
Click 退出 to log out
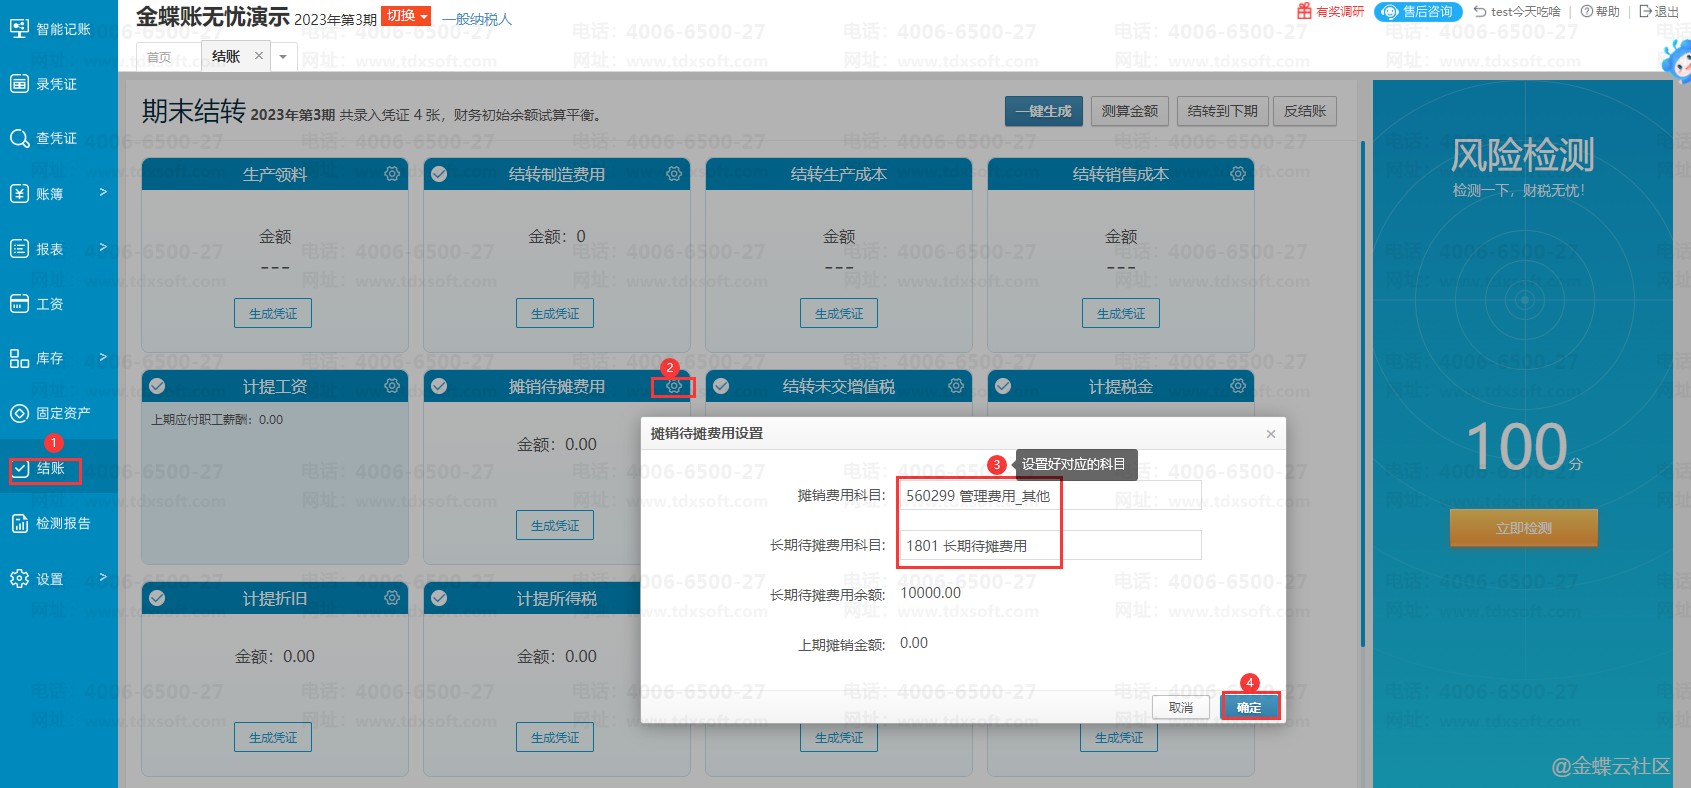1659,12
